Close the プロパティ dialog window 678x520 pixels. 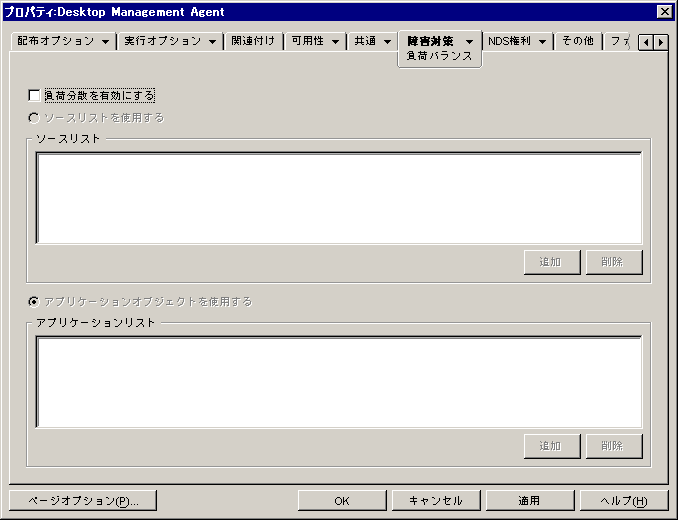[664, 12]
